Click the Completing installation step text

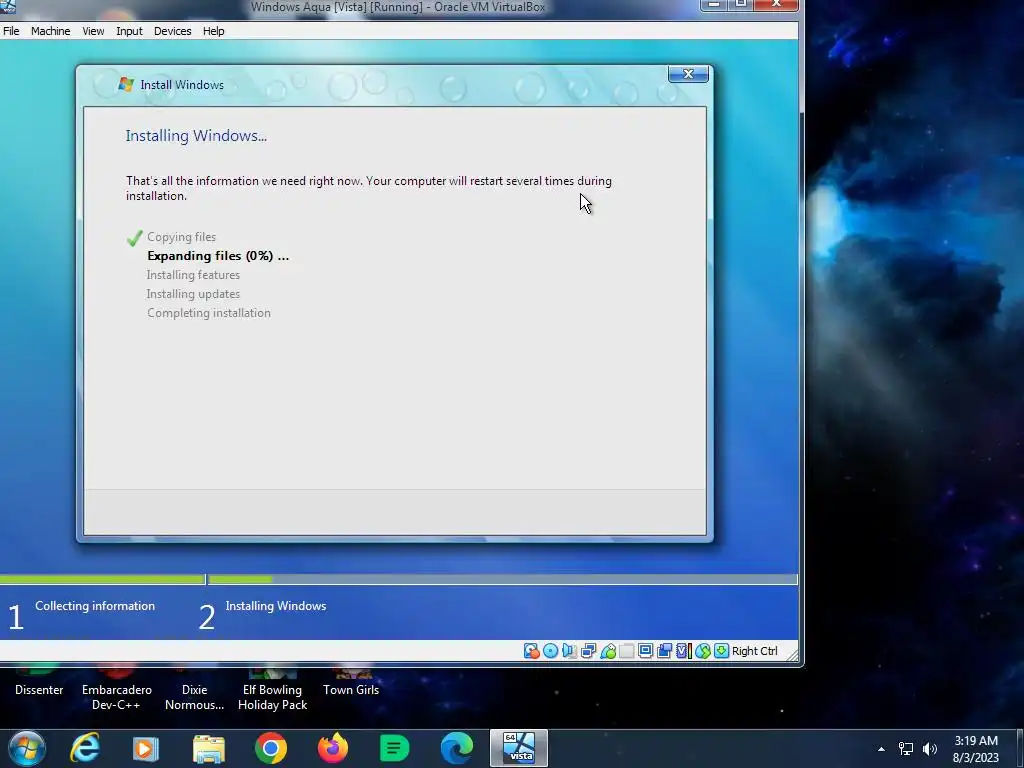pos(208,313)
